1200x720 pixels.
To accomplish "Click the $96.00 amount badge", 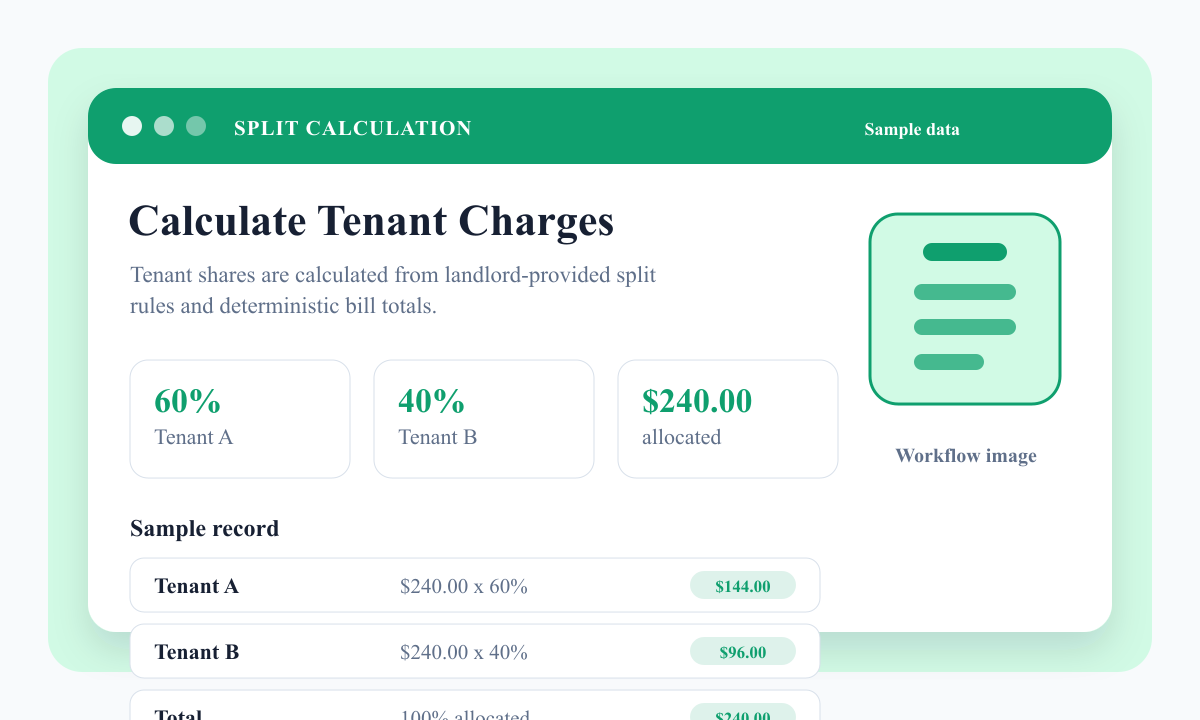I will [x=743, y=652].
